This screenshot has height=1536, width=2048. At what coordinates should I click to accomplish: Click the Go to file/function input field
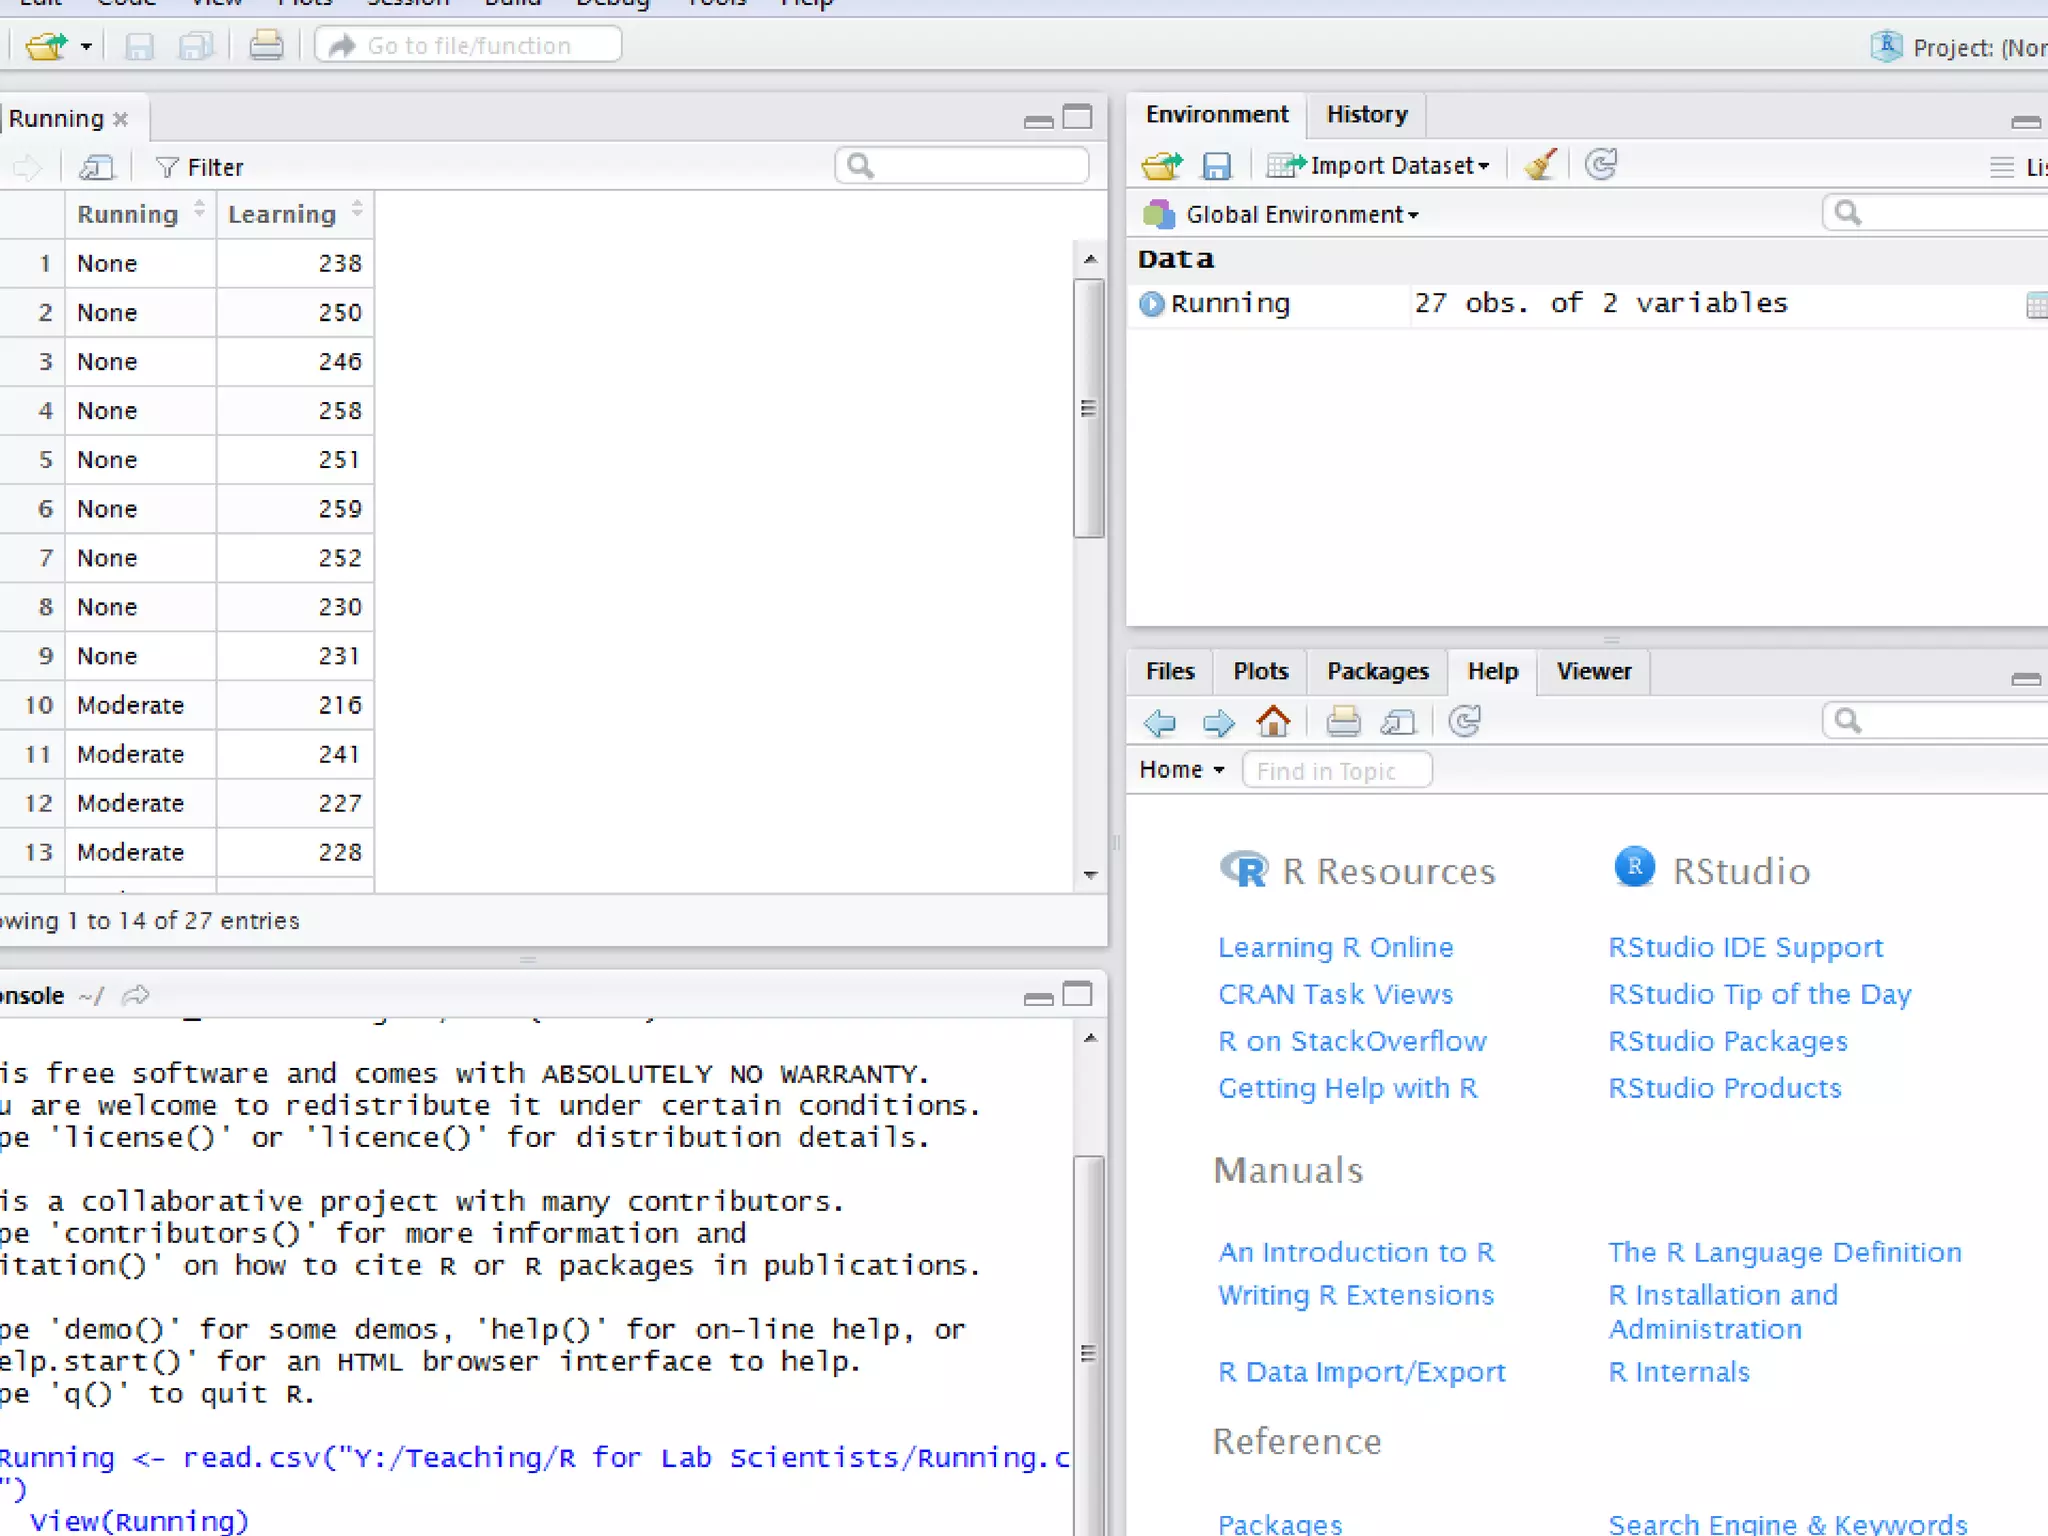470,46
